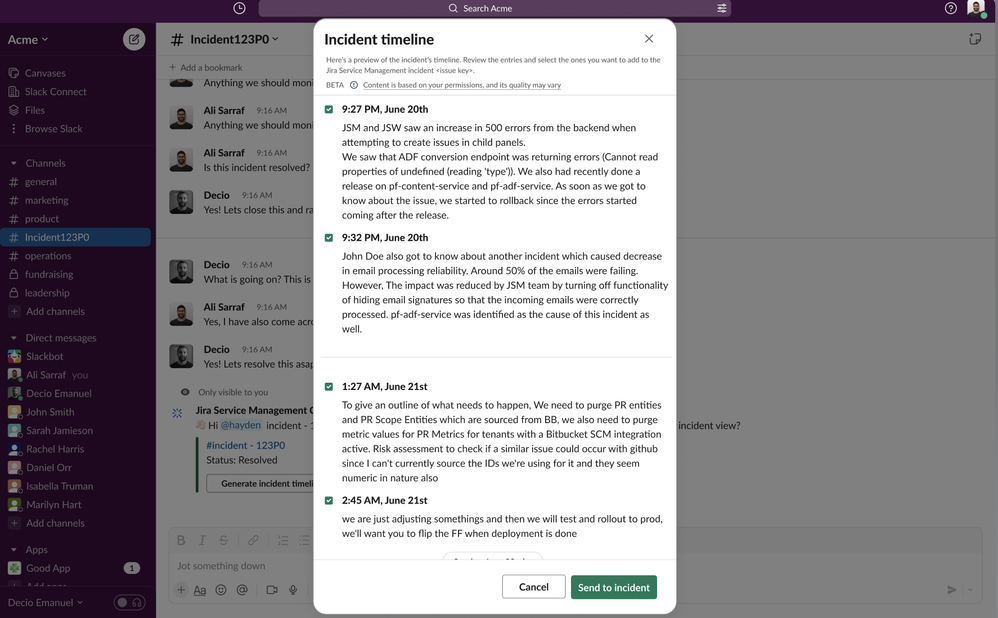Viewport: 998px width, 618px height.
Task: Record audio clip microphone icon
Action: 293,590
